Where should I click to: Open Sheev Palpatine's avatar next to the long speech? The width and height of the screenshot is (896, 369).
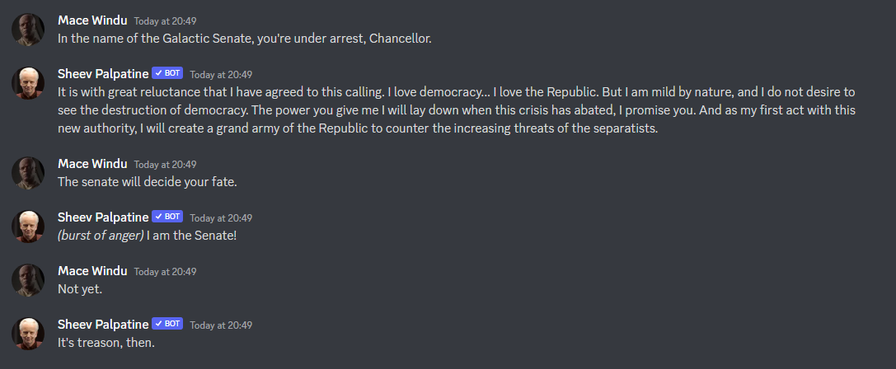click(x=28, y=83)
